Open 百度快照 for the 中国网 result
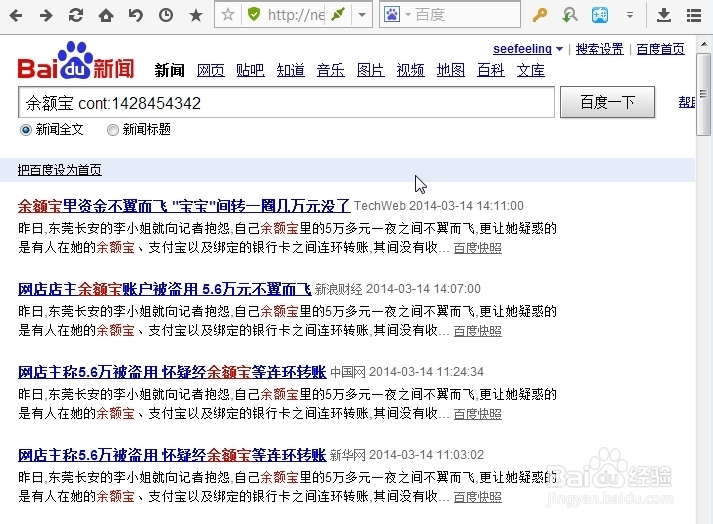The height and width of the screenshot is (524, 713). (x=477, y=414)
